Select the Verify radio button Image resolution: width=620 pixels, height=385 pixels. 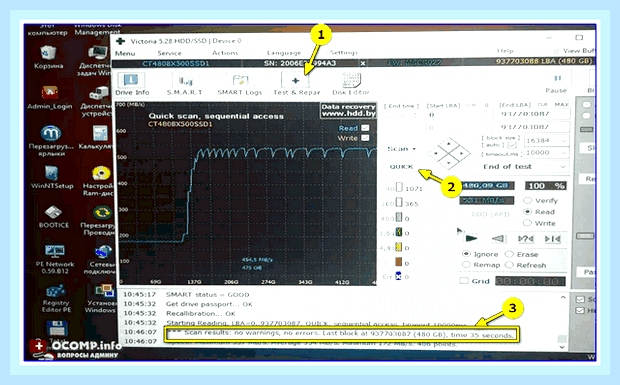527,200
